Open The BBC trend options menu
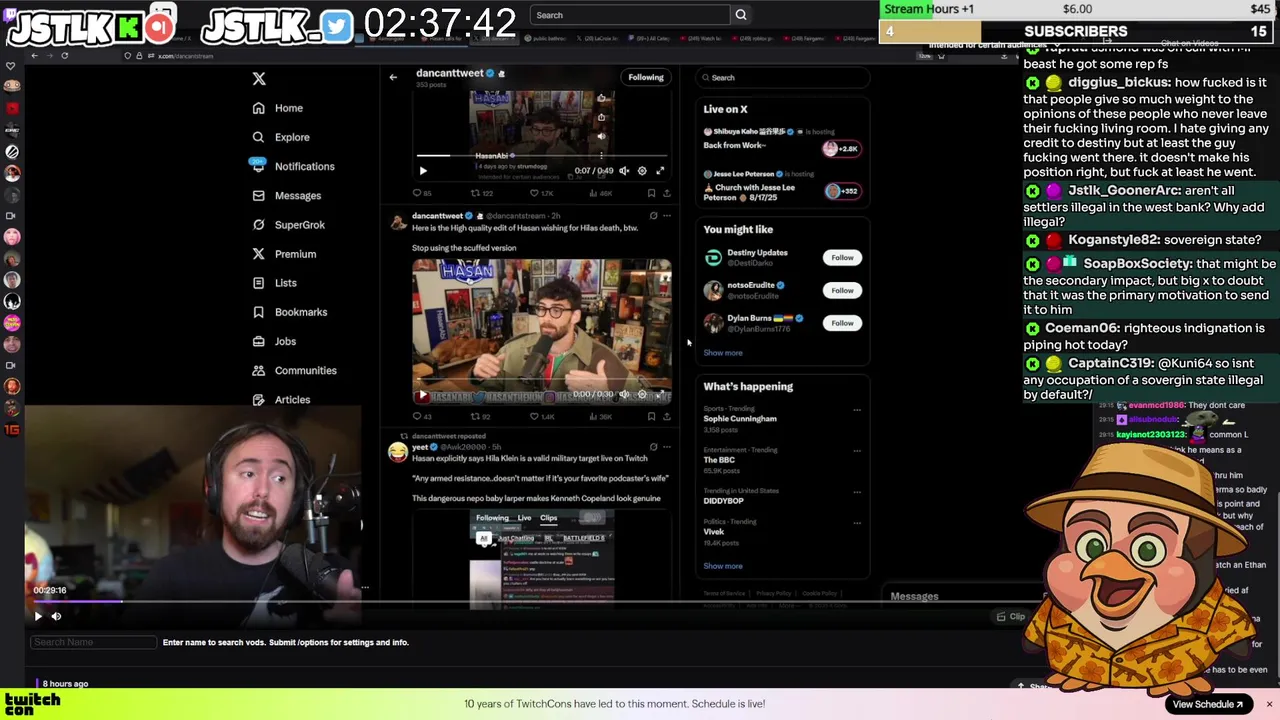Viewport: 1280px width, 720px height. [856, 451]
